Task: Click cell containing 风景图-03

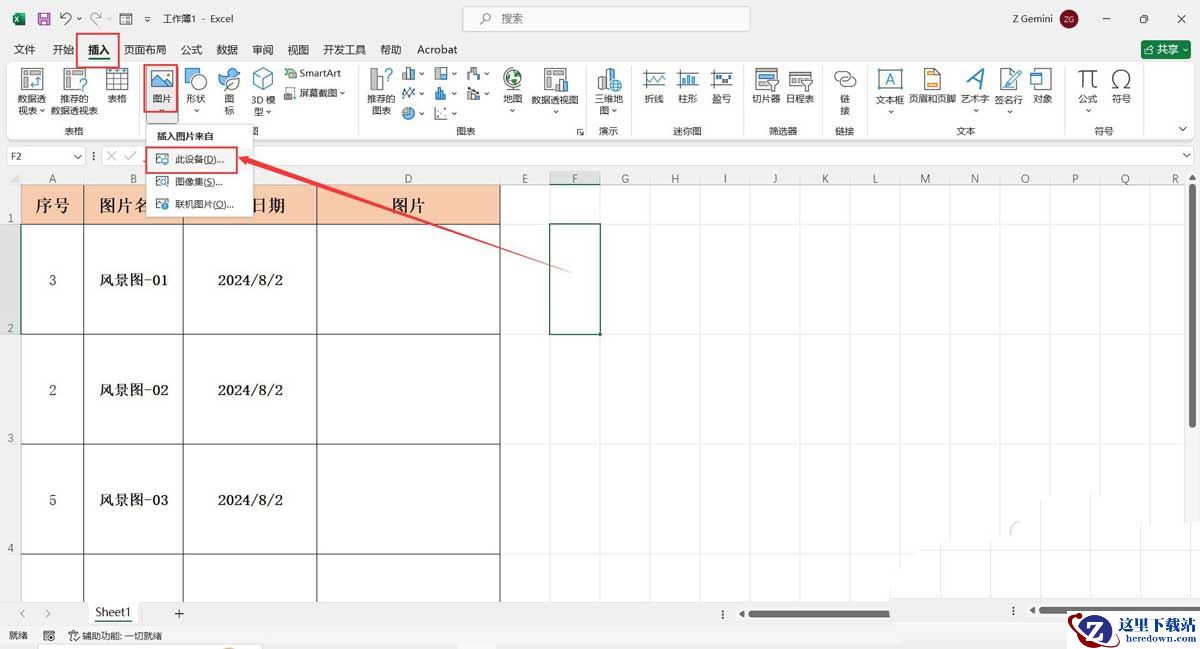Action: tap(133, 500)
